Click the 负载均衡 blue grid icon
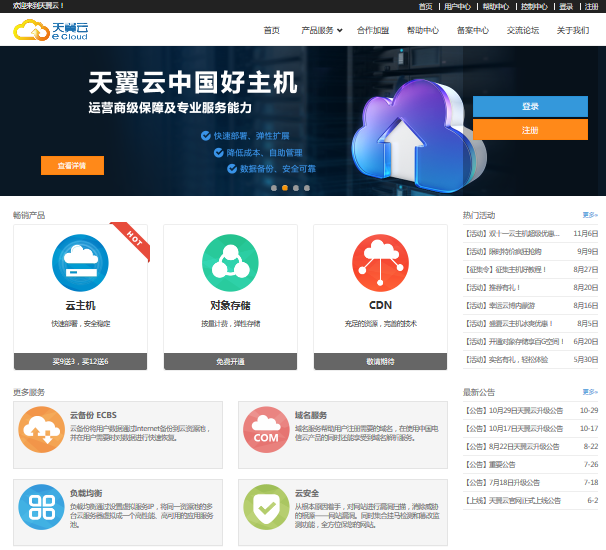Image resolution: width=606 pixels, height=550 pixels. pos(41,507)
